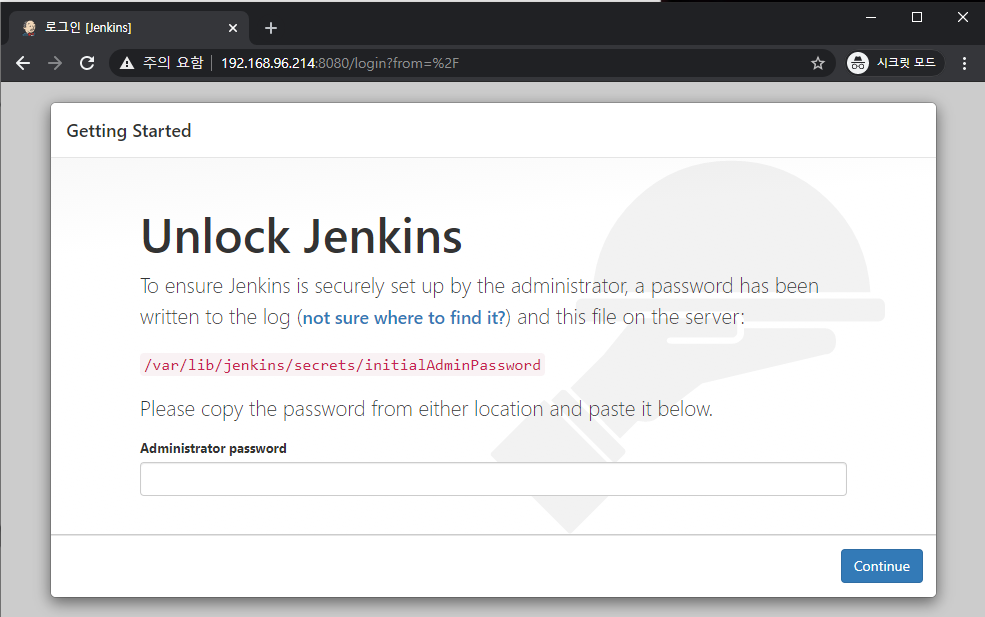985x617 pixels.
Task: Click the browser back arrow
Action: [x=23, y=63]
